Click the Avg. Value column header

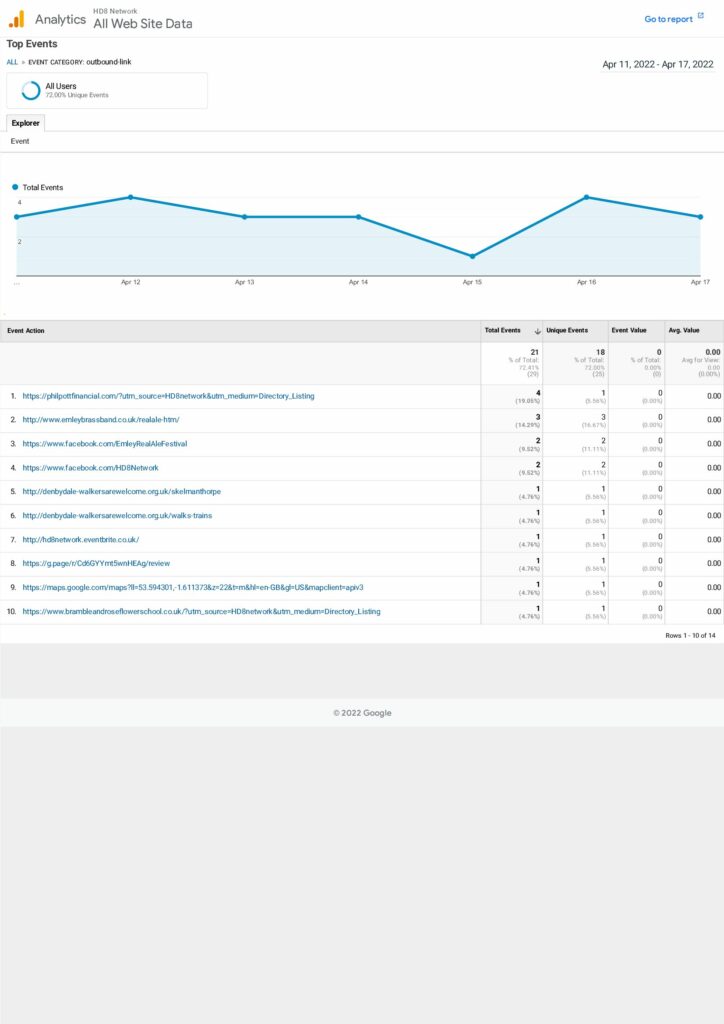pos(684,331)
